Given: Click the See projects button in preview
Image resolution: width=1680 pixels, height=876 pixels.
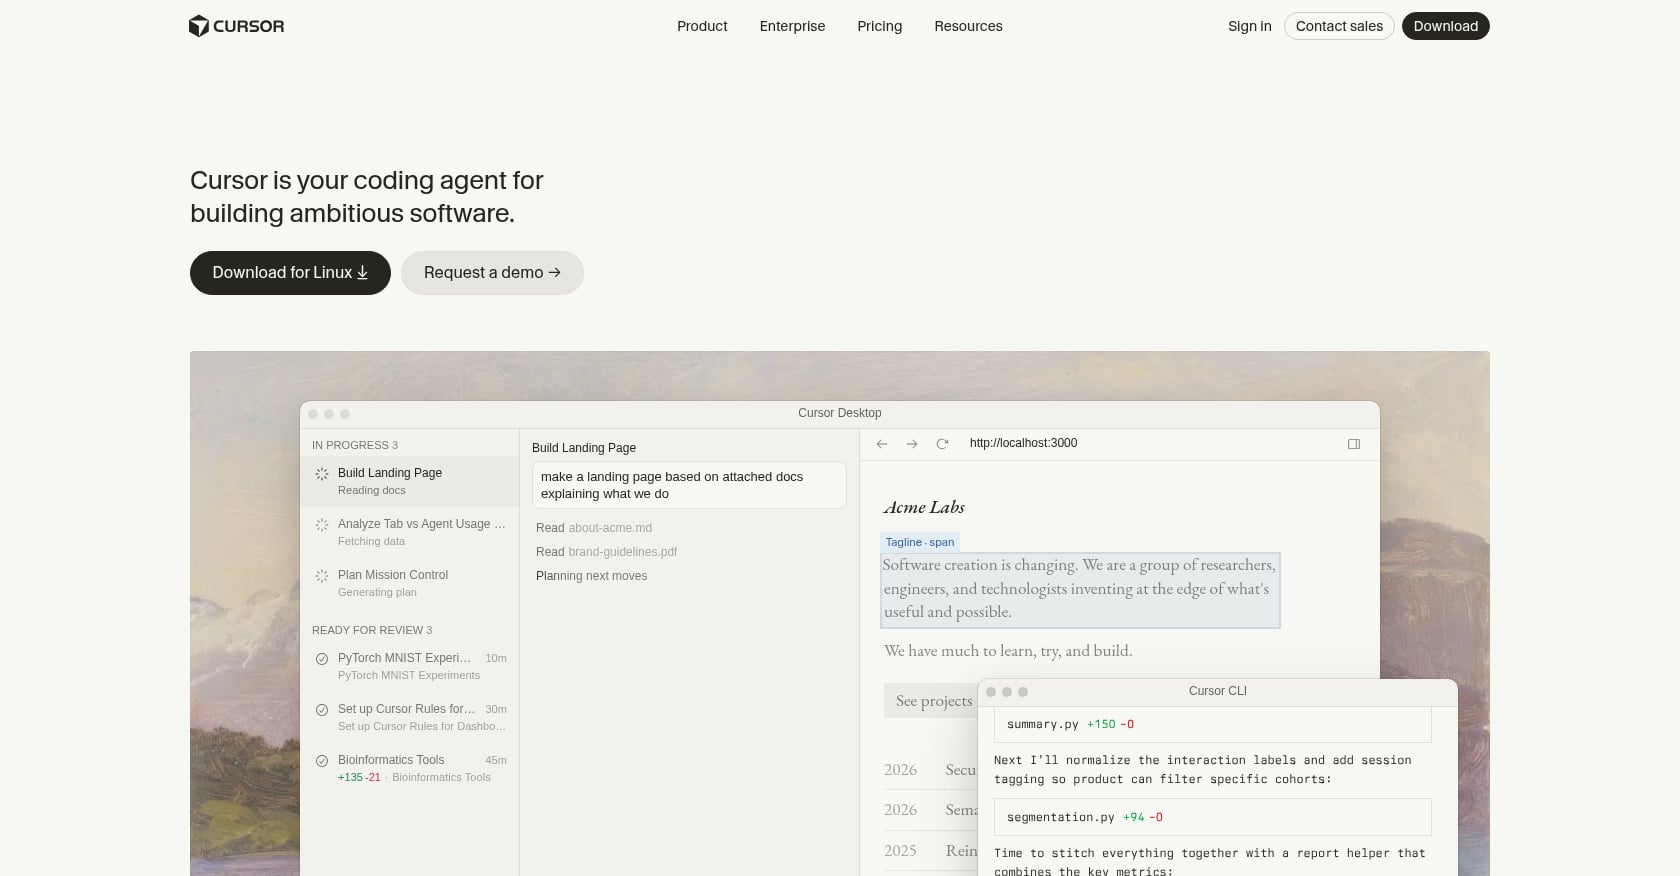Looking at the screenshot, I should 932,701.
